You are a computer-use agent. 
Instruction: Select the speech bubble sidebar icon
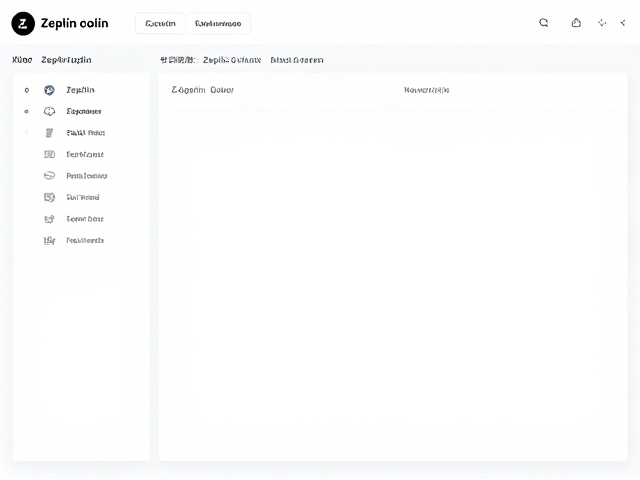click(49, 111)
